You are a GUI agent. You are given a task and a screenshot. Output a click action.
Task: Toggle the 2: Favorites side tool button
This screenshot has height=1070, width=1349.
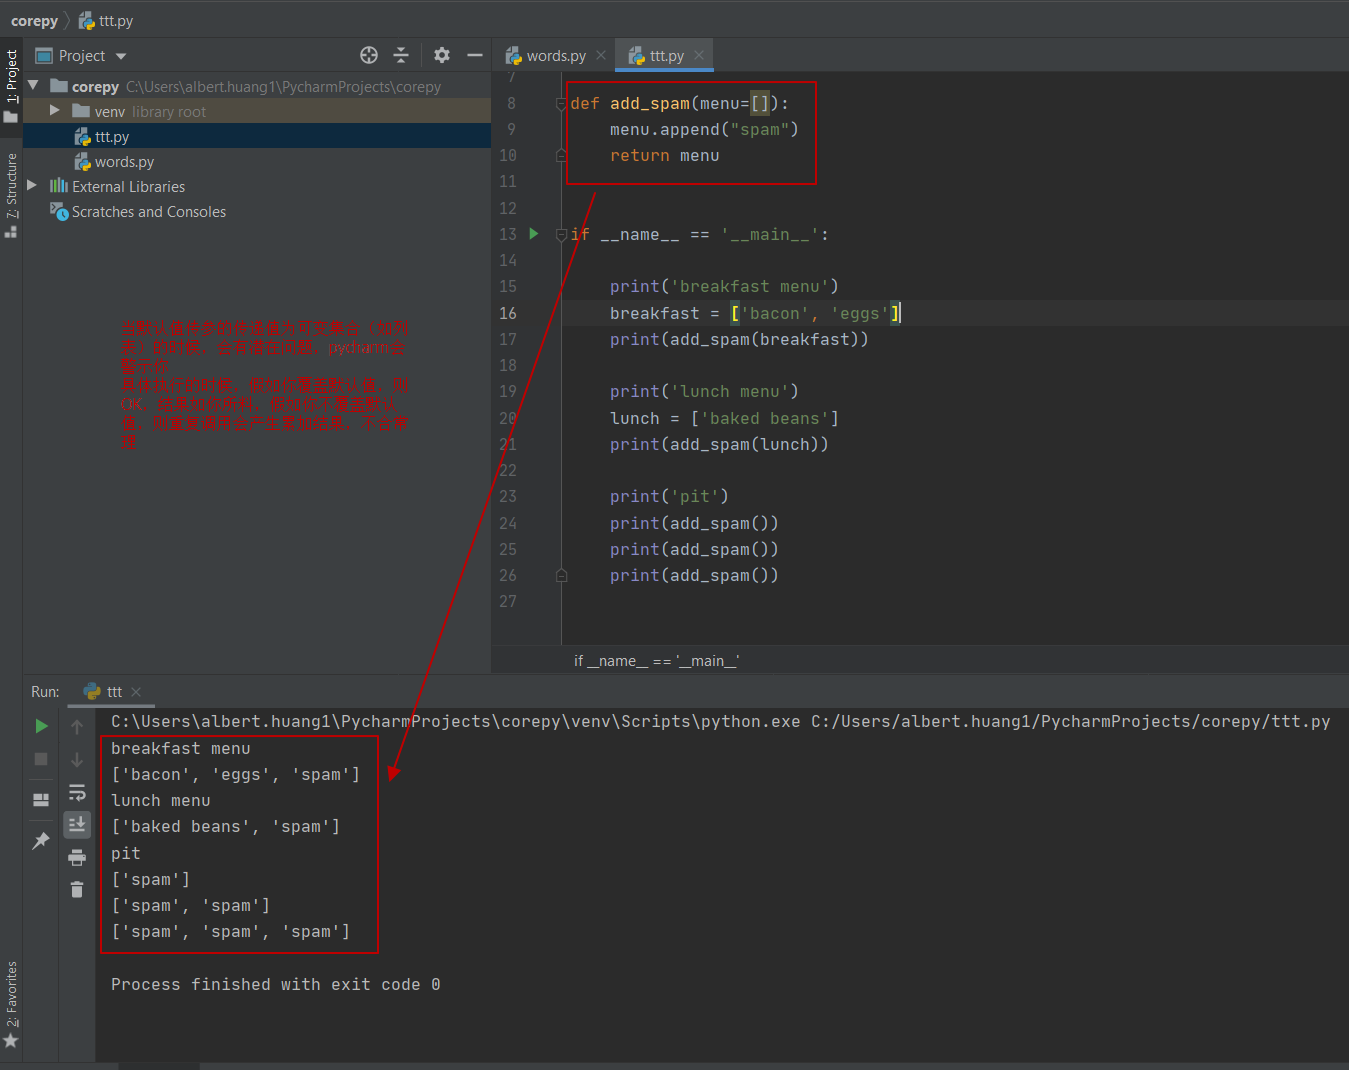tap(11, 994)
